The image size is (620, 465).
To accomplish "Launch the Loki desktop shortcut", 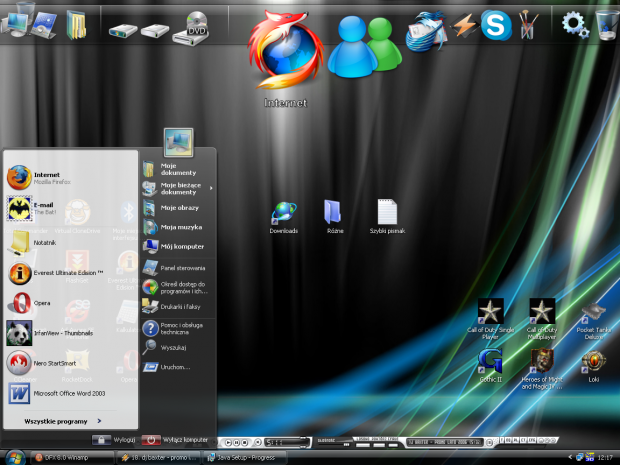I will [x=594, y=366].
